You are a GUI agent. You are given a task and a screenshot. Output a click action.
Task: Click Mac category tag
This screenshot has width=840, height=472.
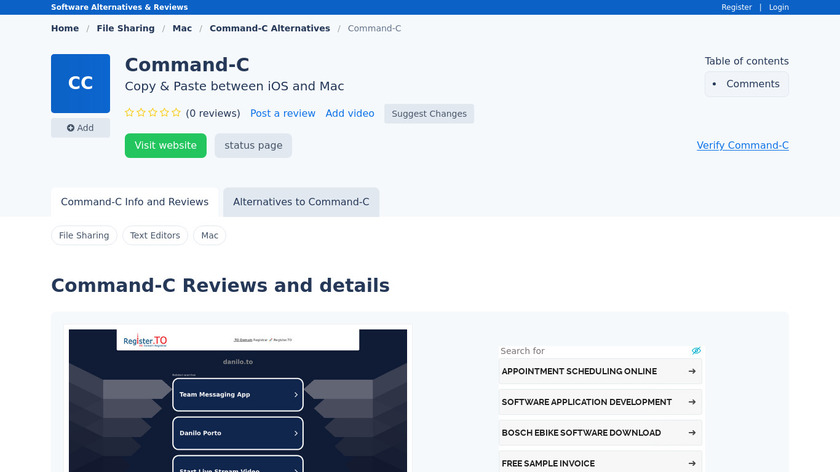point(209,235)
